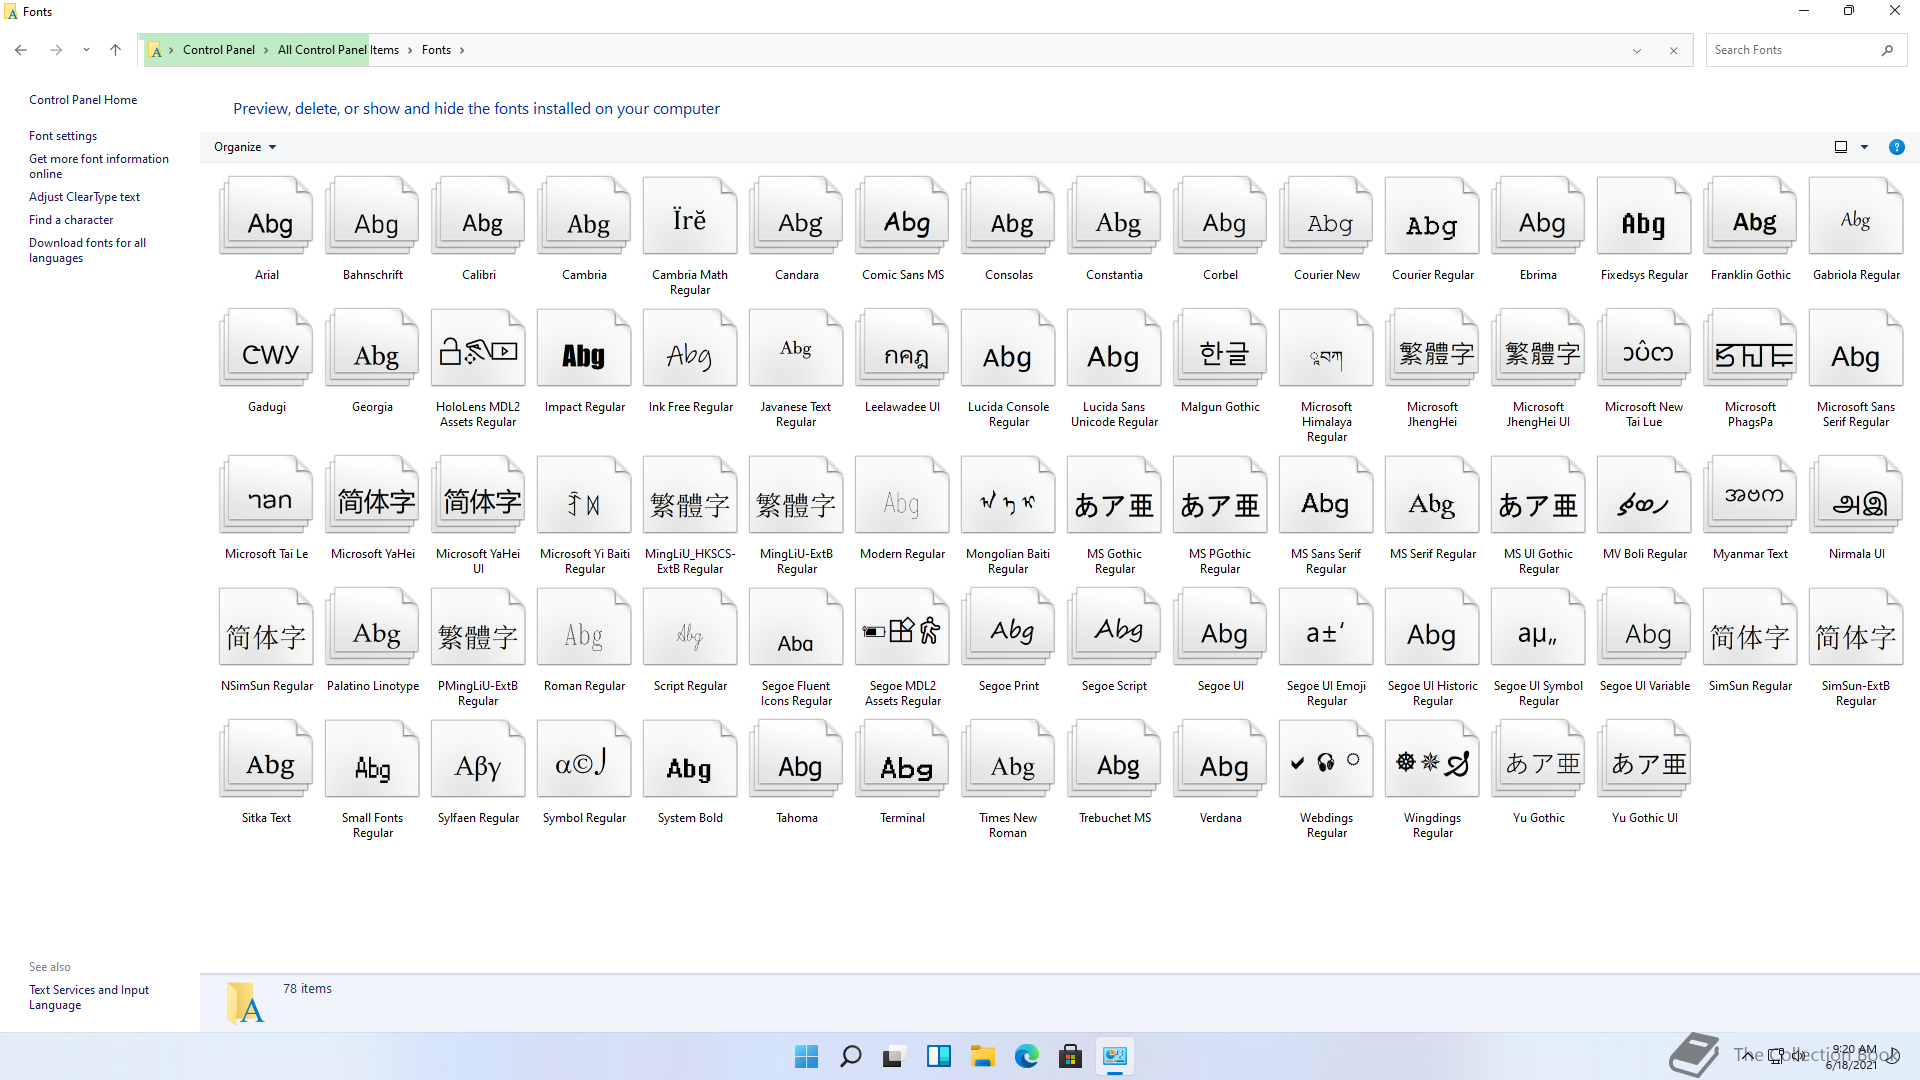Select the Wingdings Regular font icon
This screenshot has width=1920, height=1080.
tap(1432, 759)
